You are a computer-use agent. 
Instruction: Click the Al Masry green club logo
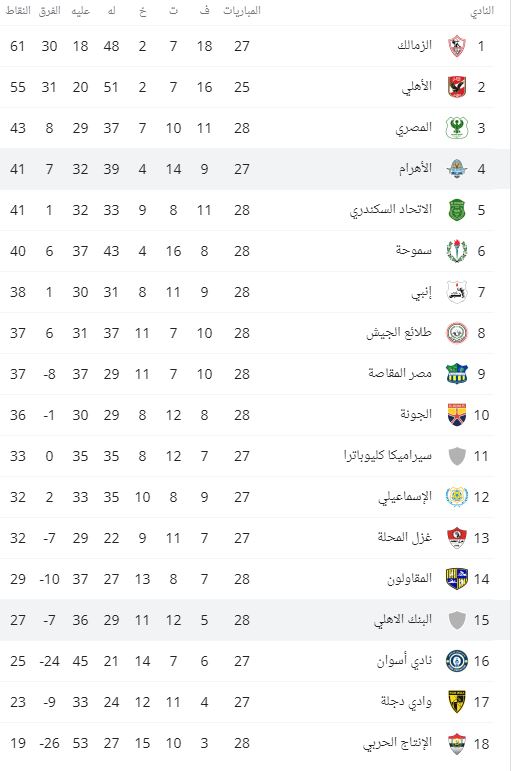click(x=457, y=128)
